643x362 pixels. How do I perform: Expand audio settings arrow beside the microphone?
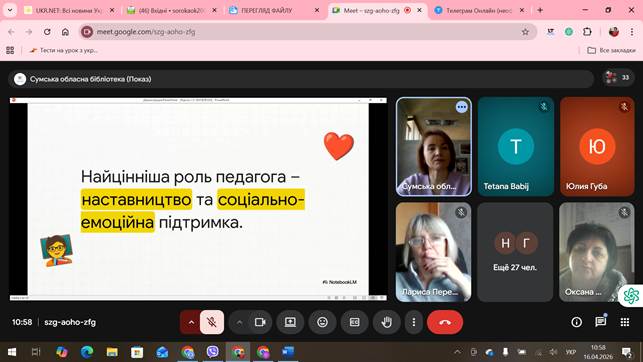pos(191,322)
